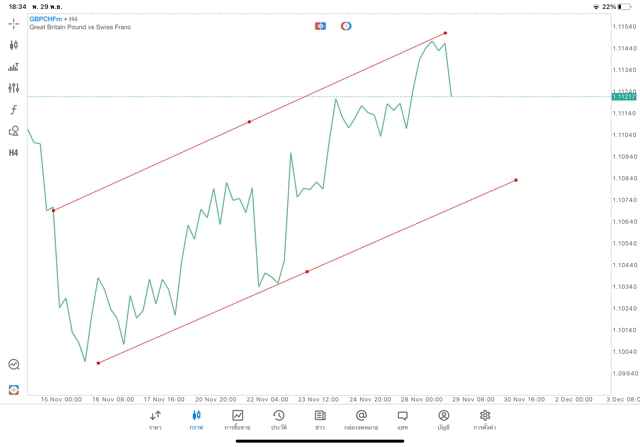Screen dimensions: 640x447
Task: Tap the red-blue circular clock icon
Action: [346, 24]
